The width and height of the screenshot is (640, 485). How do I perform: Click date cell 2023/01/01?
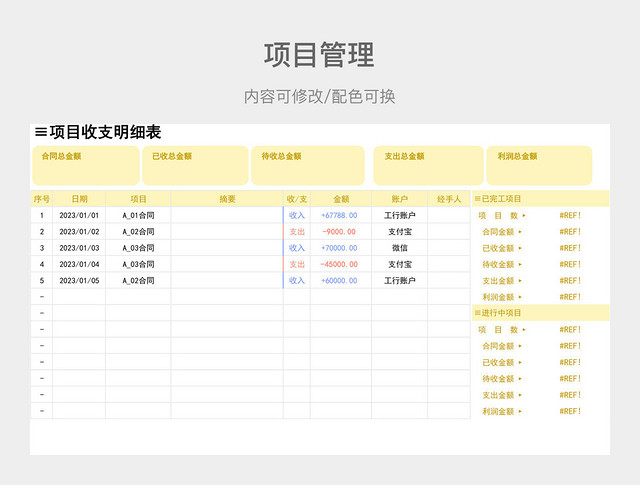79,215
